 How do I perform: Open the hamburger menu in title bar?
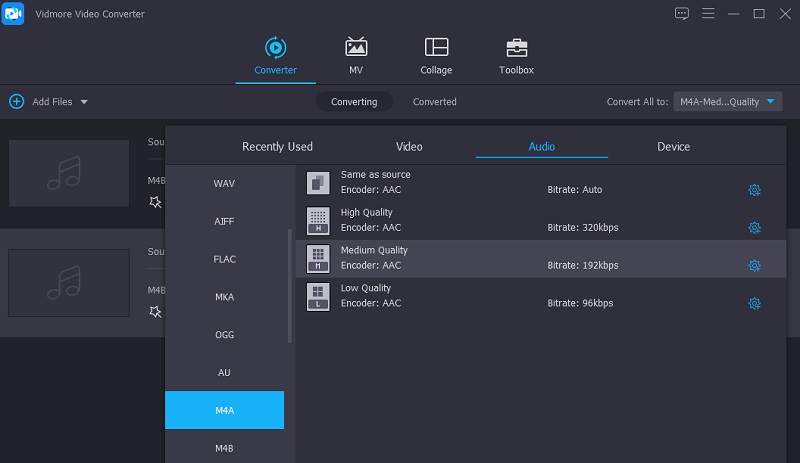click(709, 13)
